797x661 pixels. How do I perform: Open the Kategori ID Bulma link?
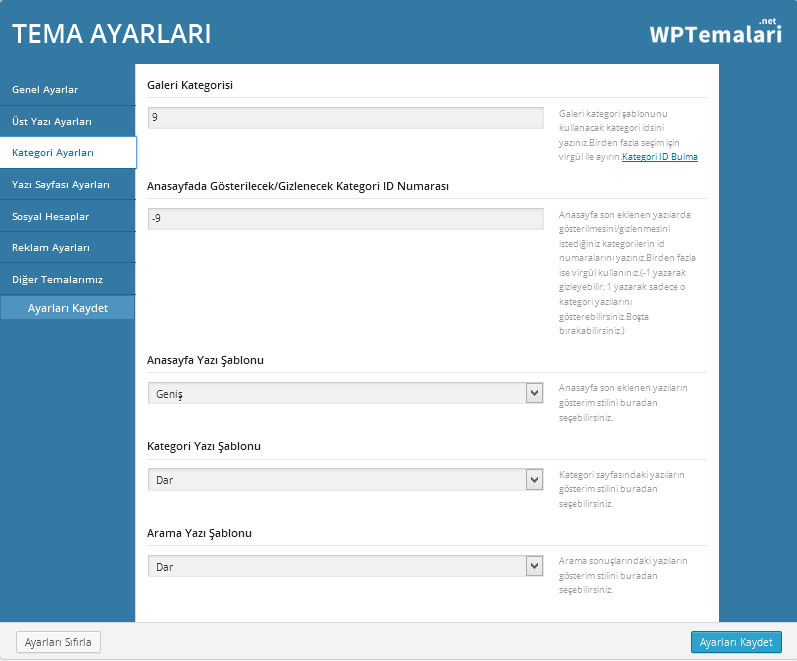click(660, 157)
